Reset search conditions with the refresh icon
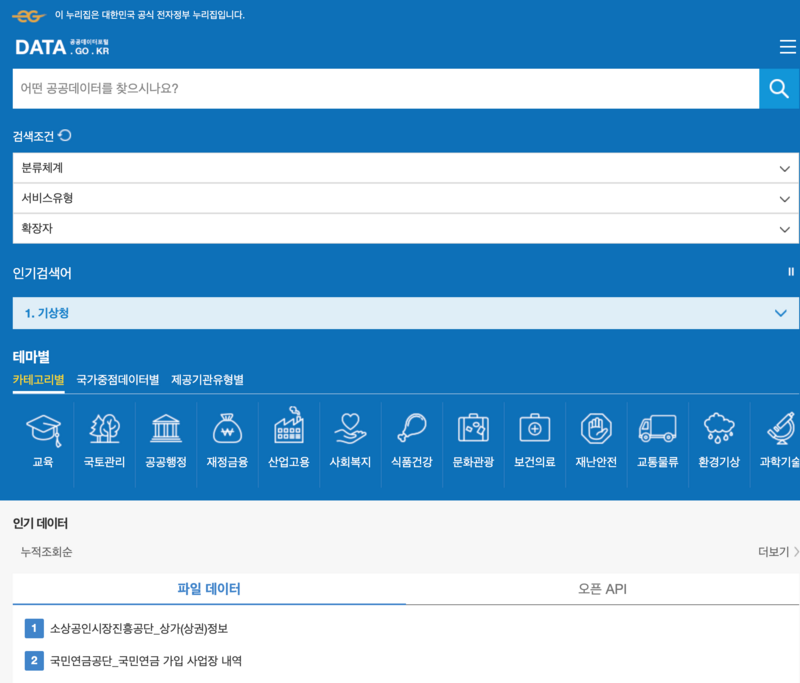800x683 pixels. (x=64, y=135)
